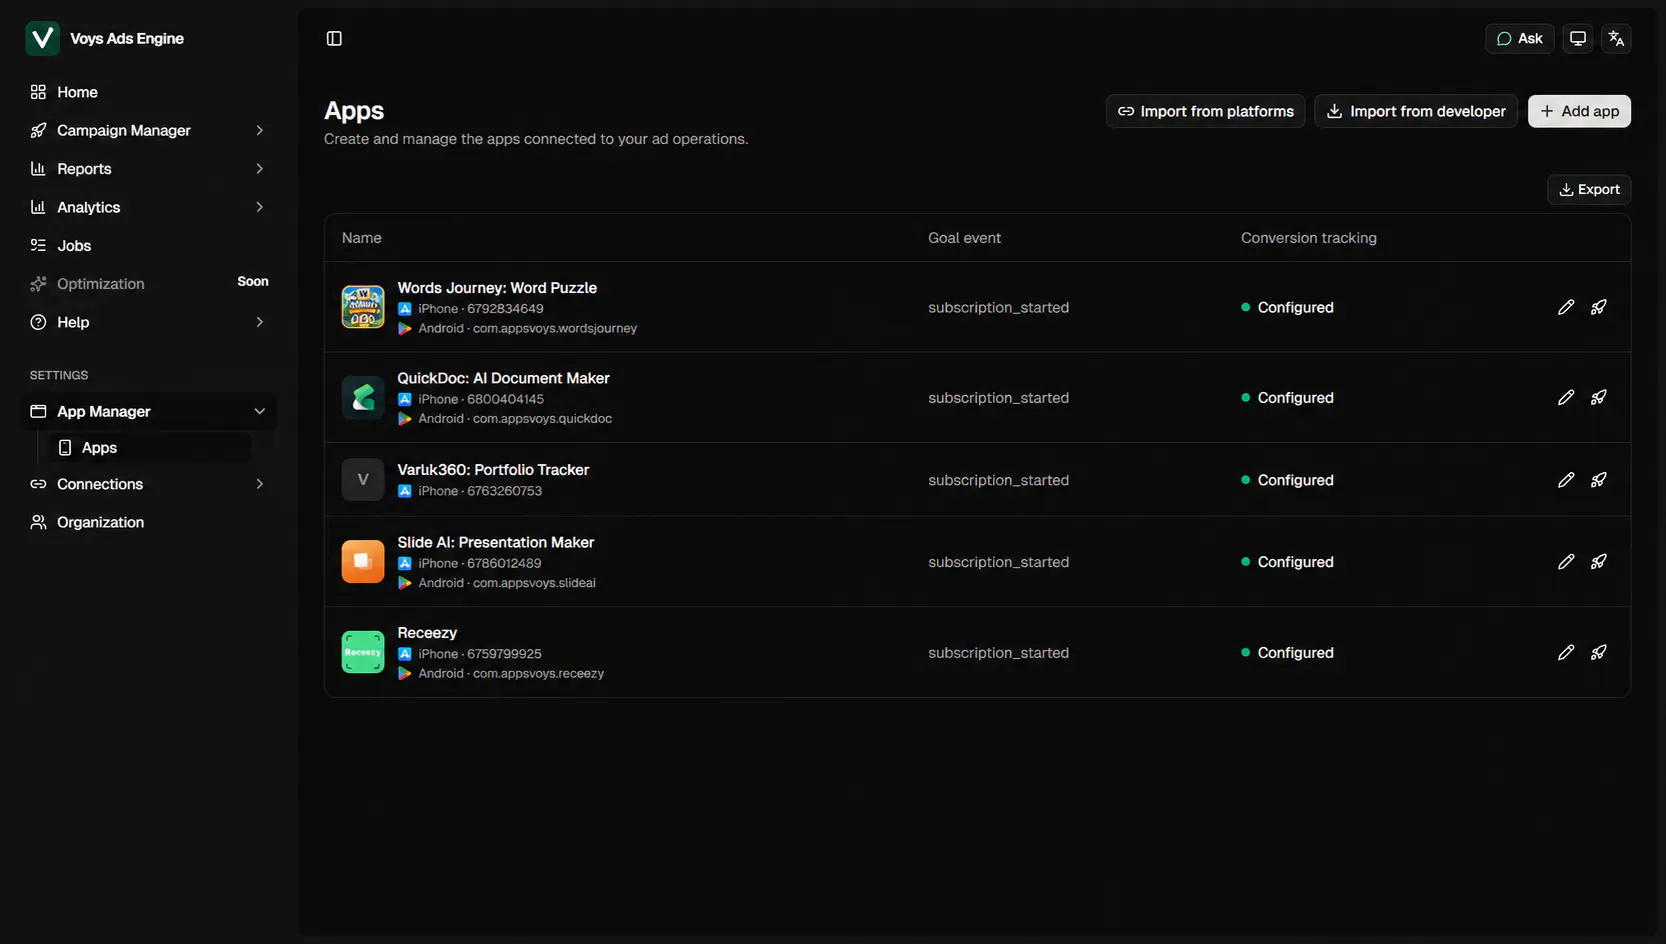Edit Varlık360: Portfolio Tracker app
Image resolution: width=1666 pixels, height=944 pixels.
coord(1566,480)
